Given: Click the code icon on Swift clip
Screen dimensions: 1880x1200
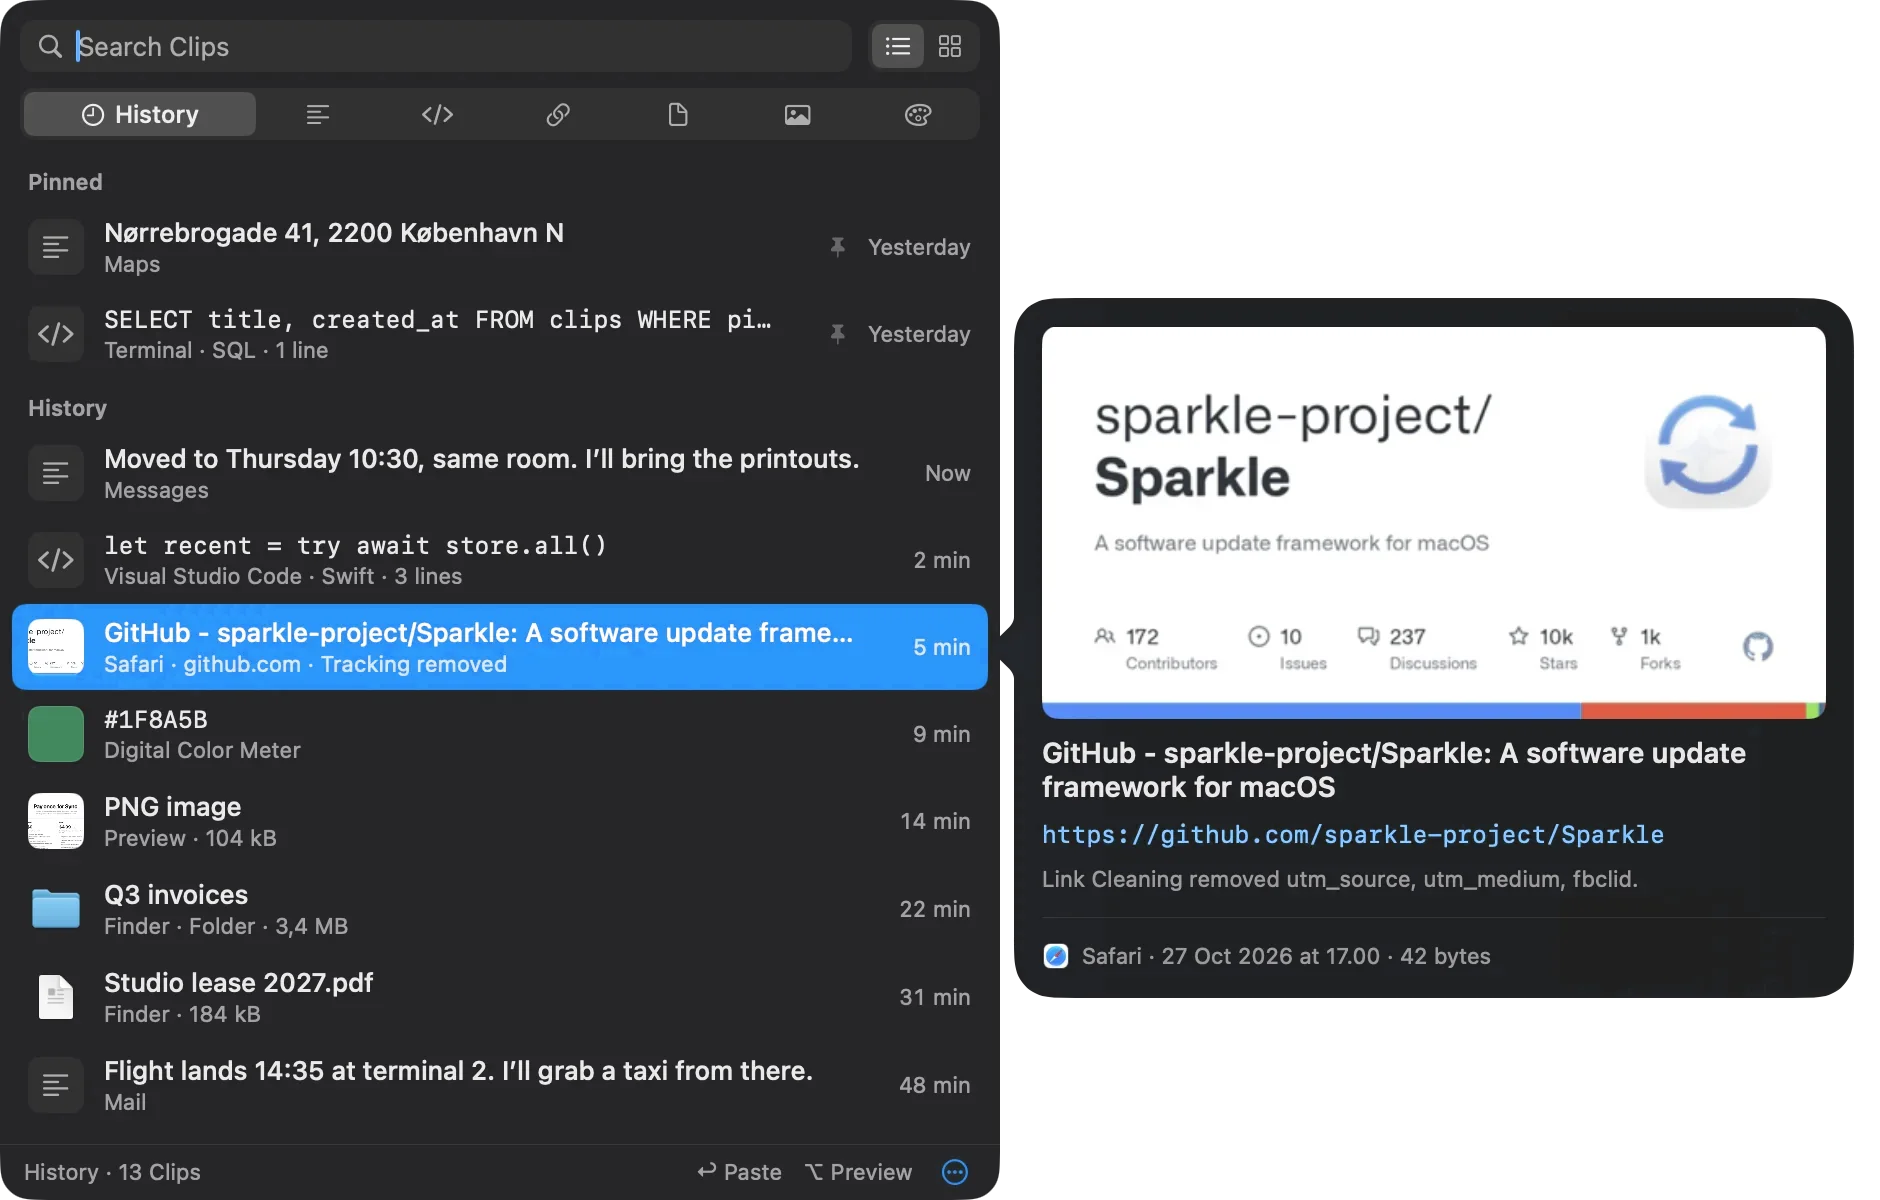Looking at the screenshot, I should (x=56, y=560).
